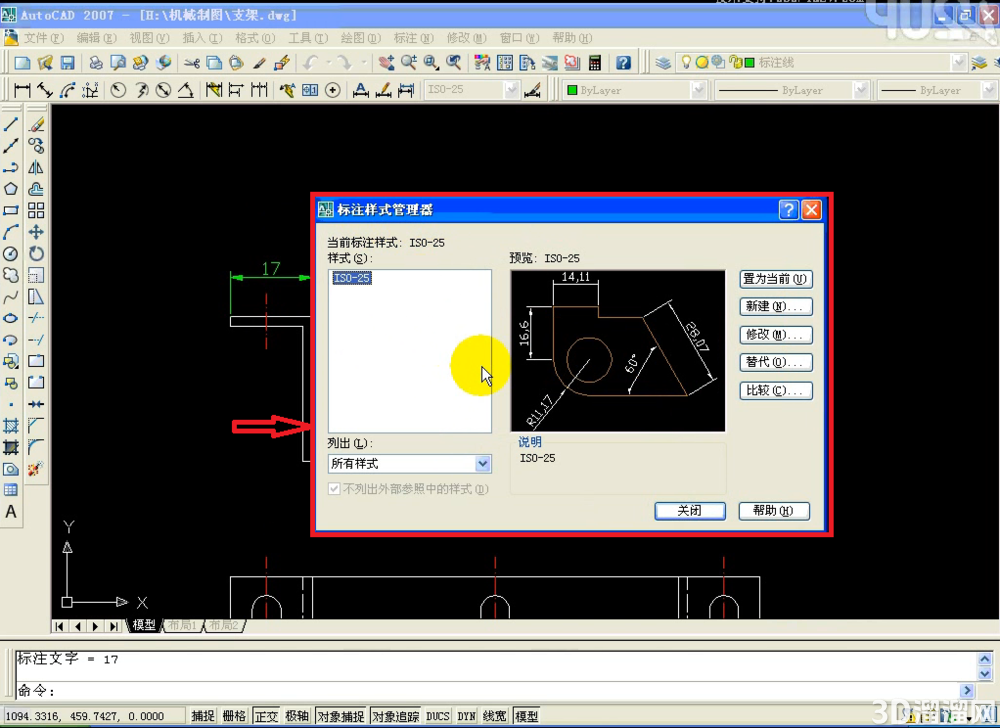Select the Move tool icon
The image size is (1000, 728).
click(36, 232)
